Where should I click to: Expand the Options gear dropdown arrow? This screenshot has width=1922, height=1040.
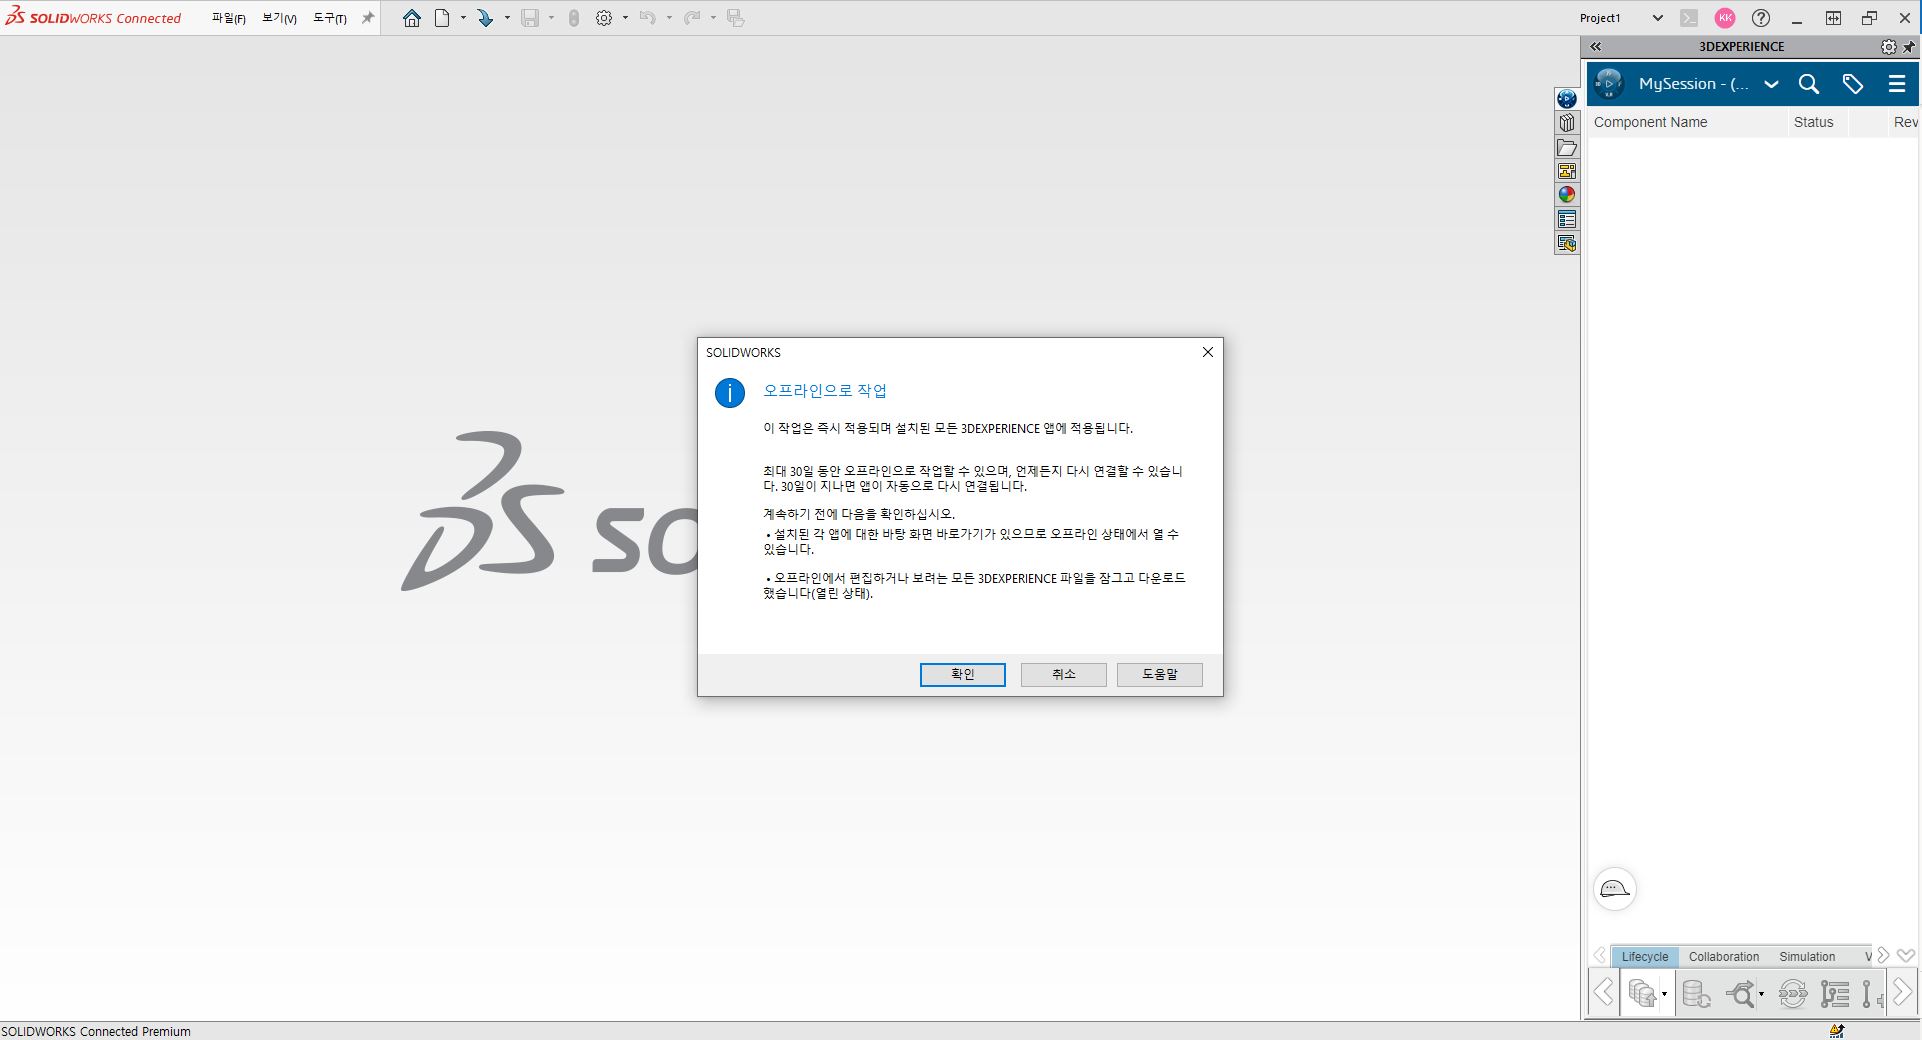tap(625, 18)
